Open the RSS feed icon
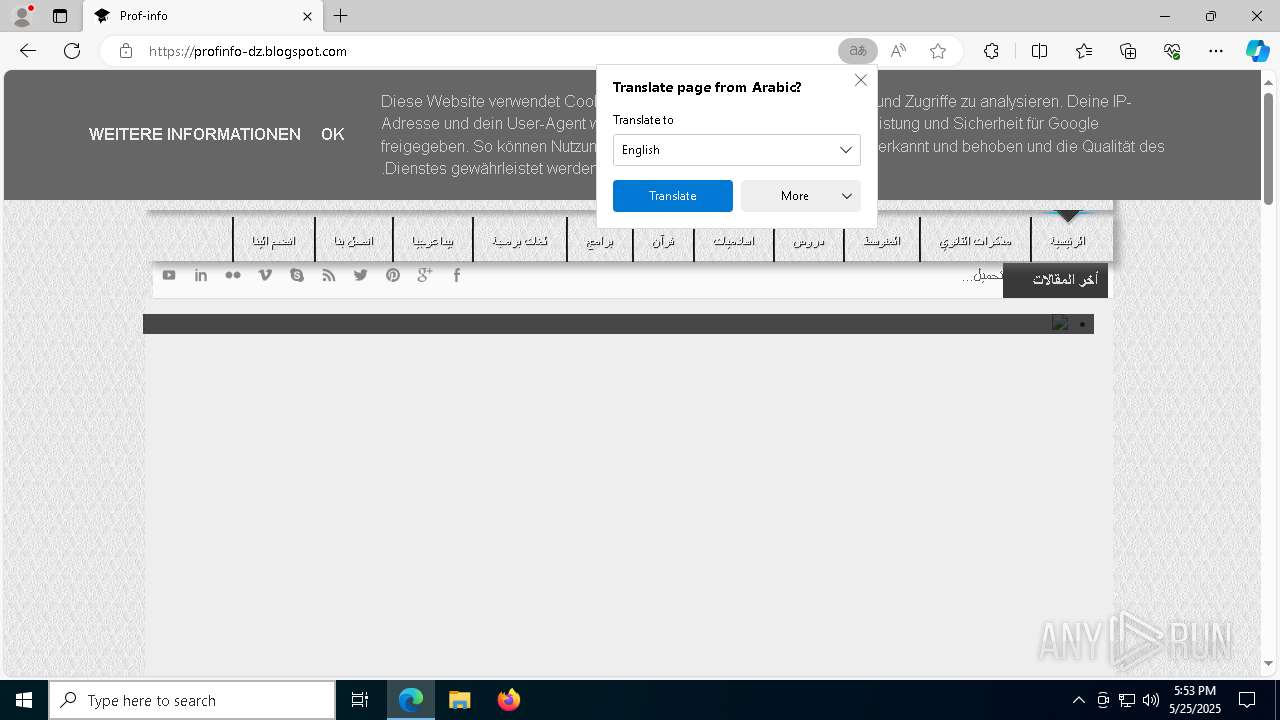 click(329, 275)
